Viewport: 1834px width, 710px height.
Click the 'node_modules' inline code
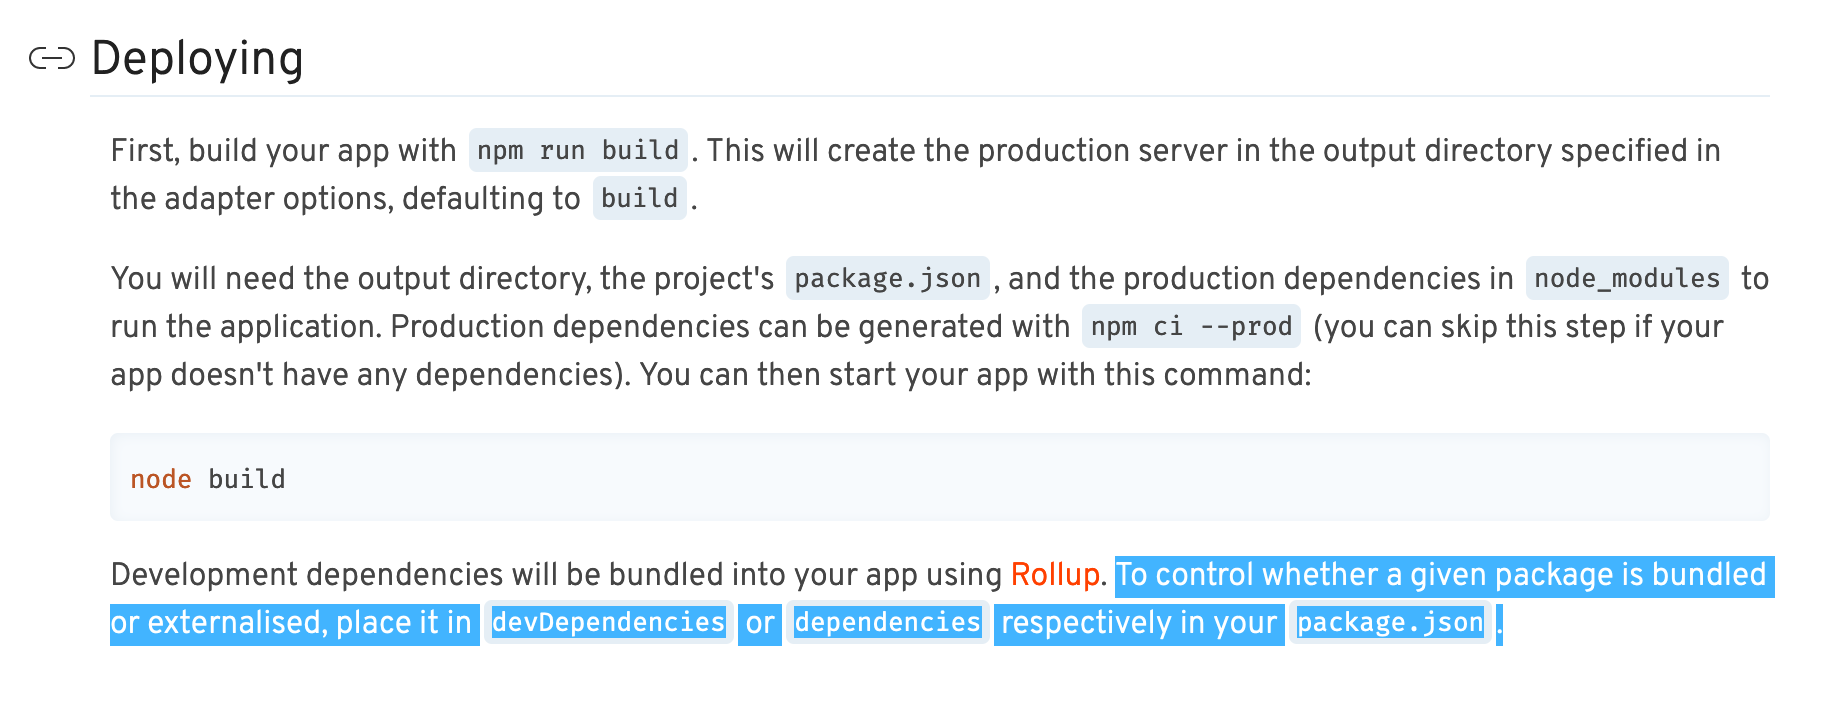pos(1626,279)
